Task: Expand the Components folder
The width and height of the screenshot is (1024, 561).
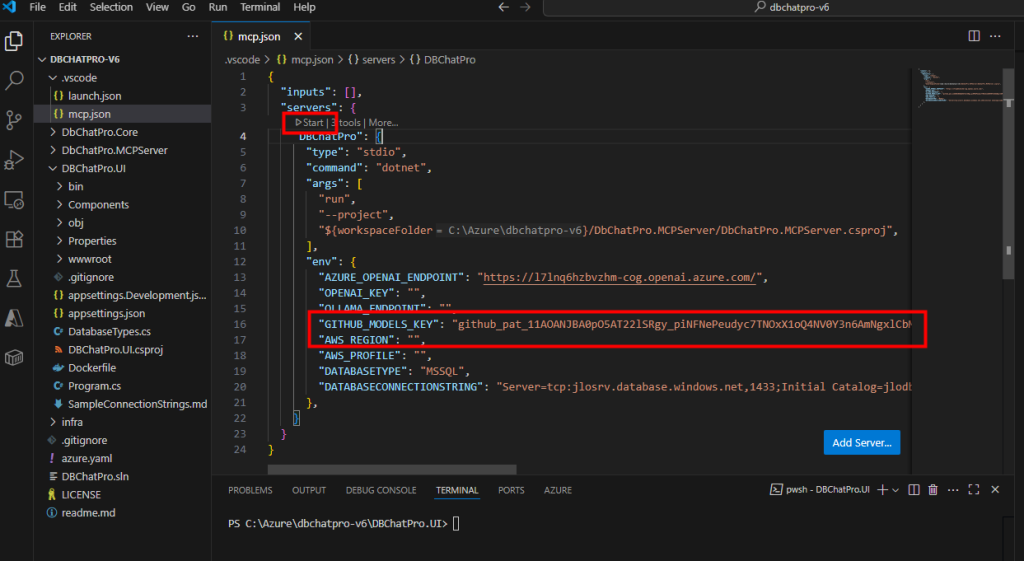Action: pos(123,205)
